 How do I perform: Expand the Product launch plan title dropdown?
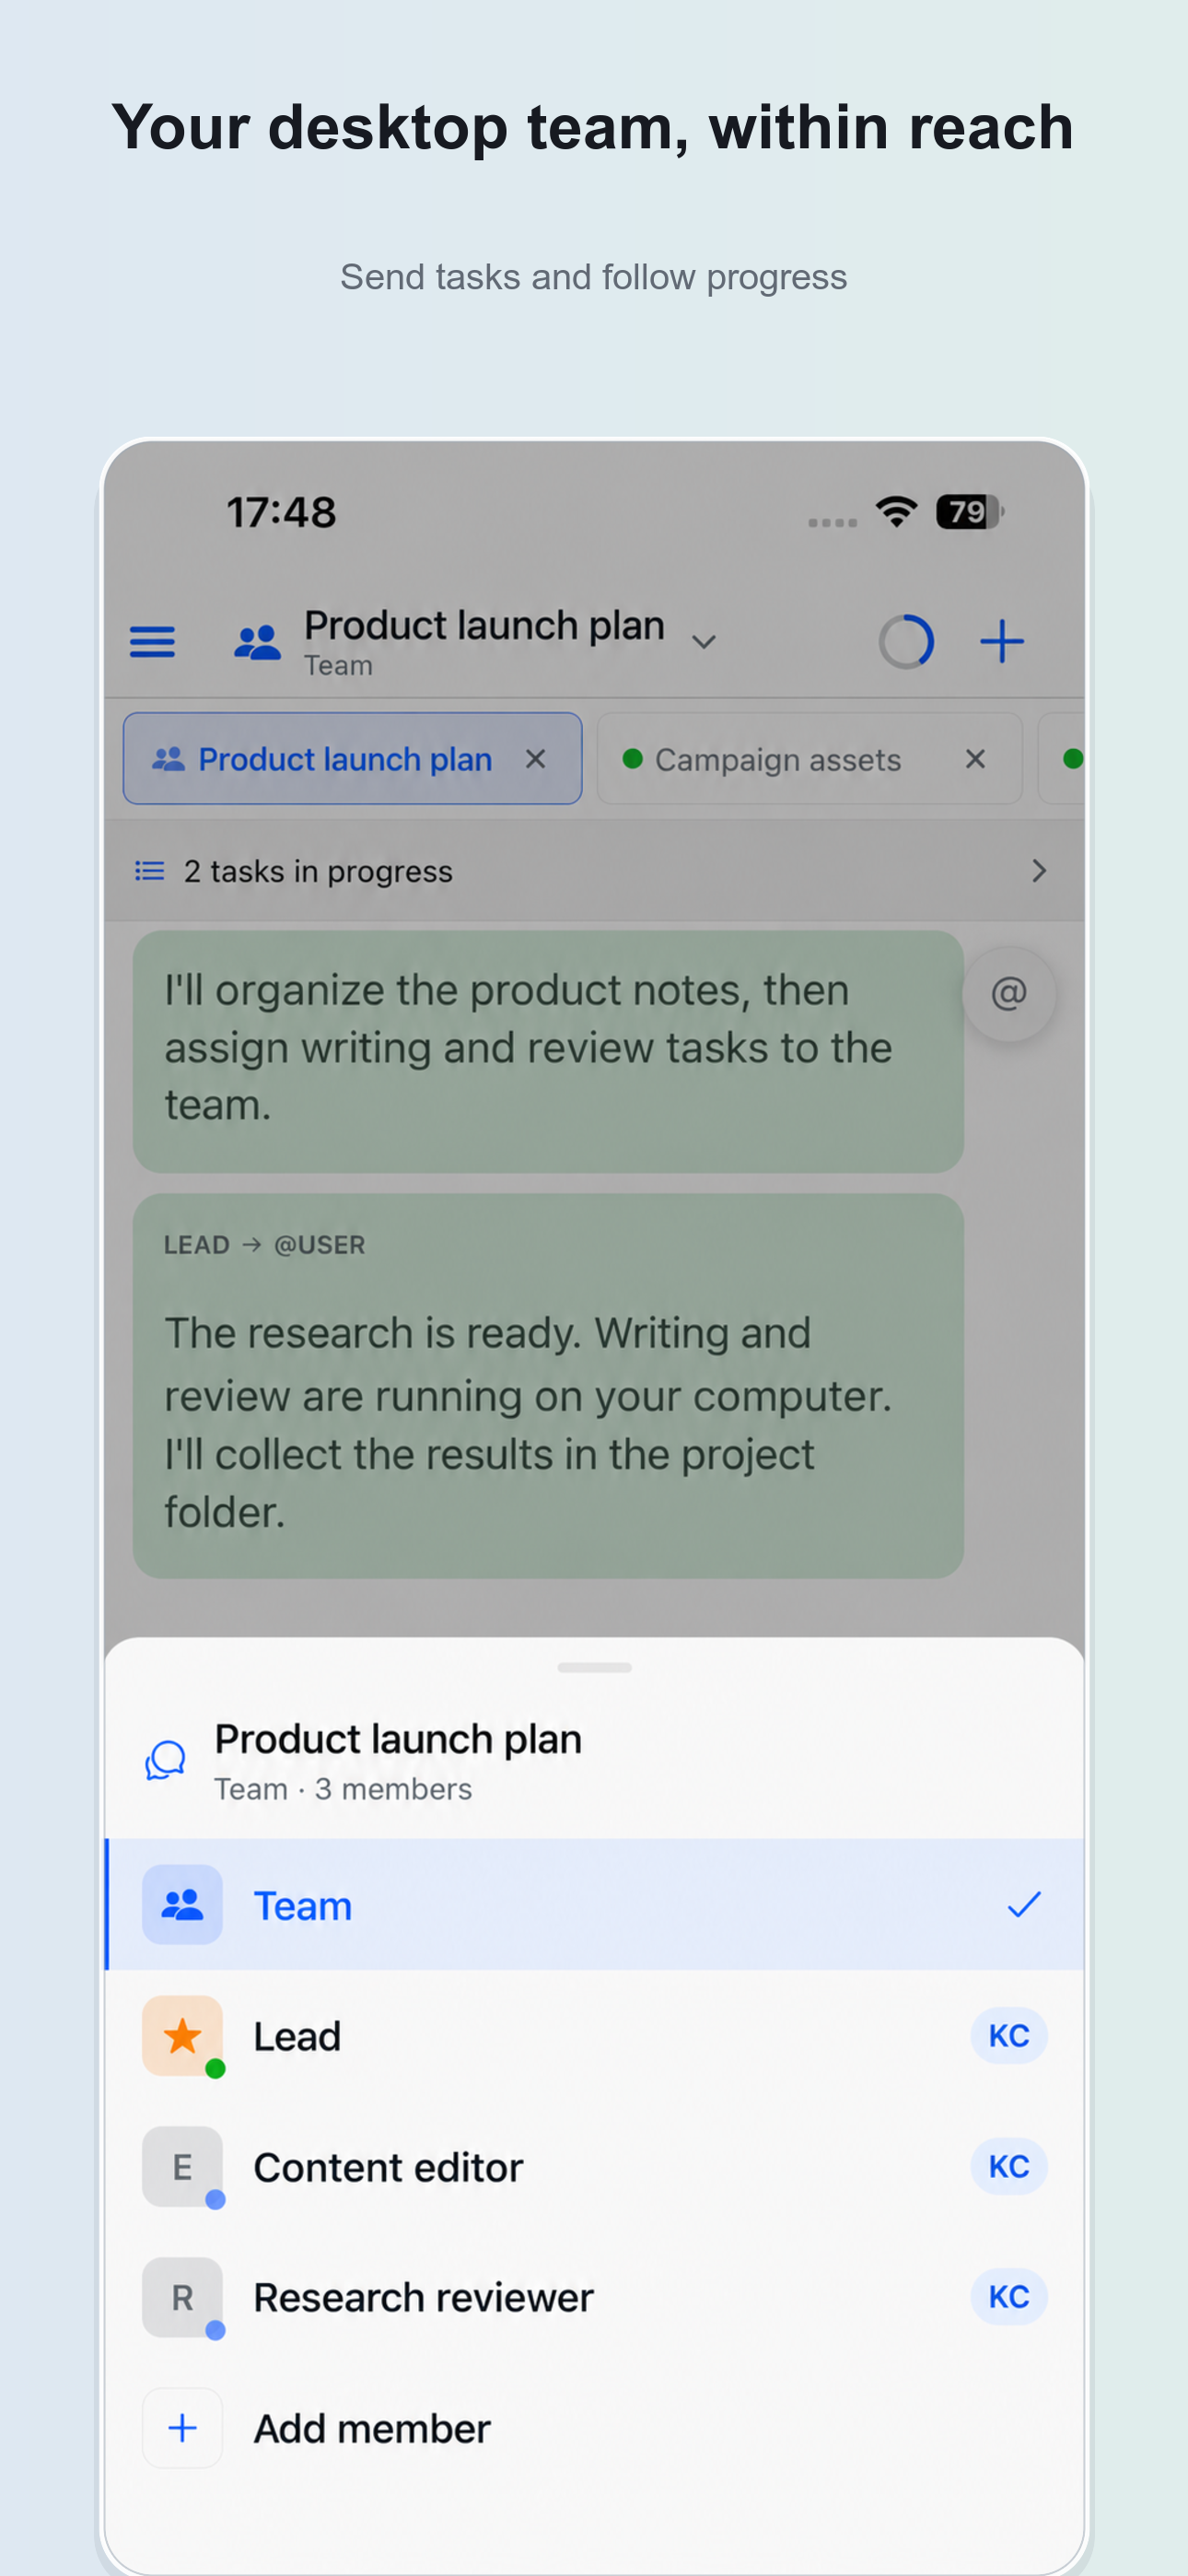click(x=704, y=642)
